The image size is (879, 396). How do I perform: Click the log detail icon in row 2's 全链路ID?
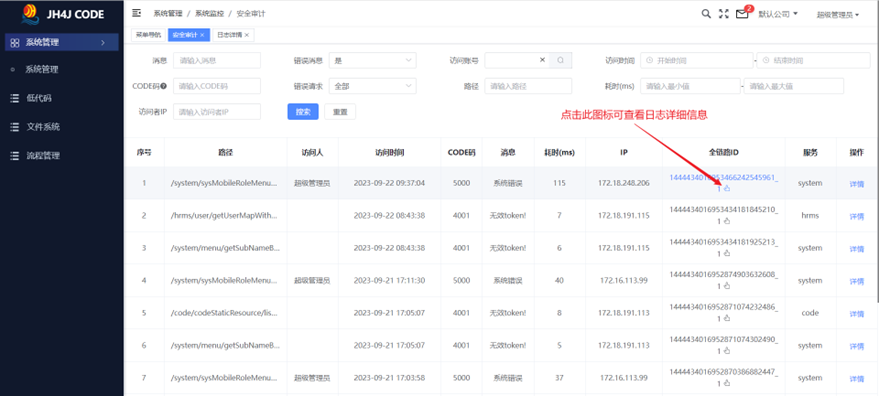pos(727,221)
